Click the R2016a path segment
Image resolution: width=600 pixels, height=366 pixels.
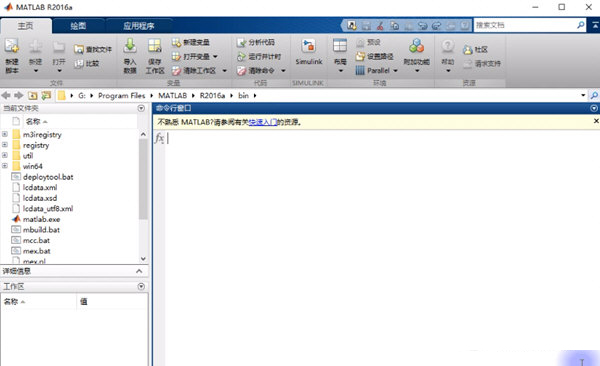(212, 95)
